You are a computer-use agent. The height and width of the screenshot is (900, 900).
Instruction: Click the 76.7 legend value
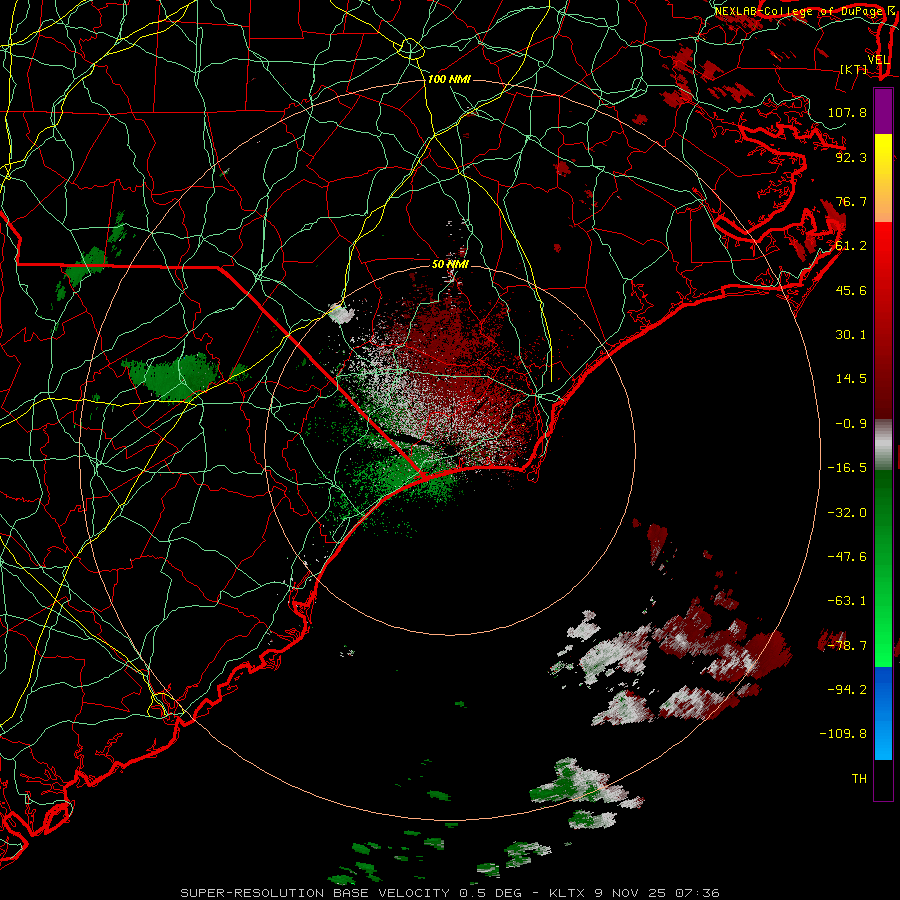851,201
